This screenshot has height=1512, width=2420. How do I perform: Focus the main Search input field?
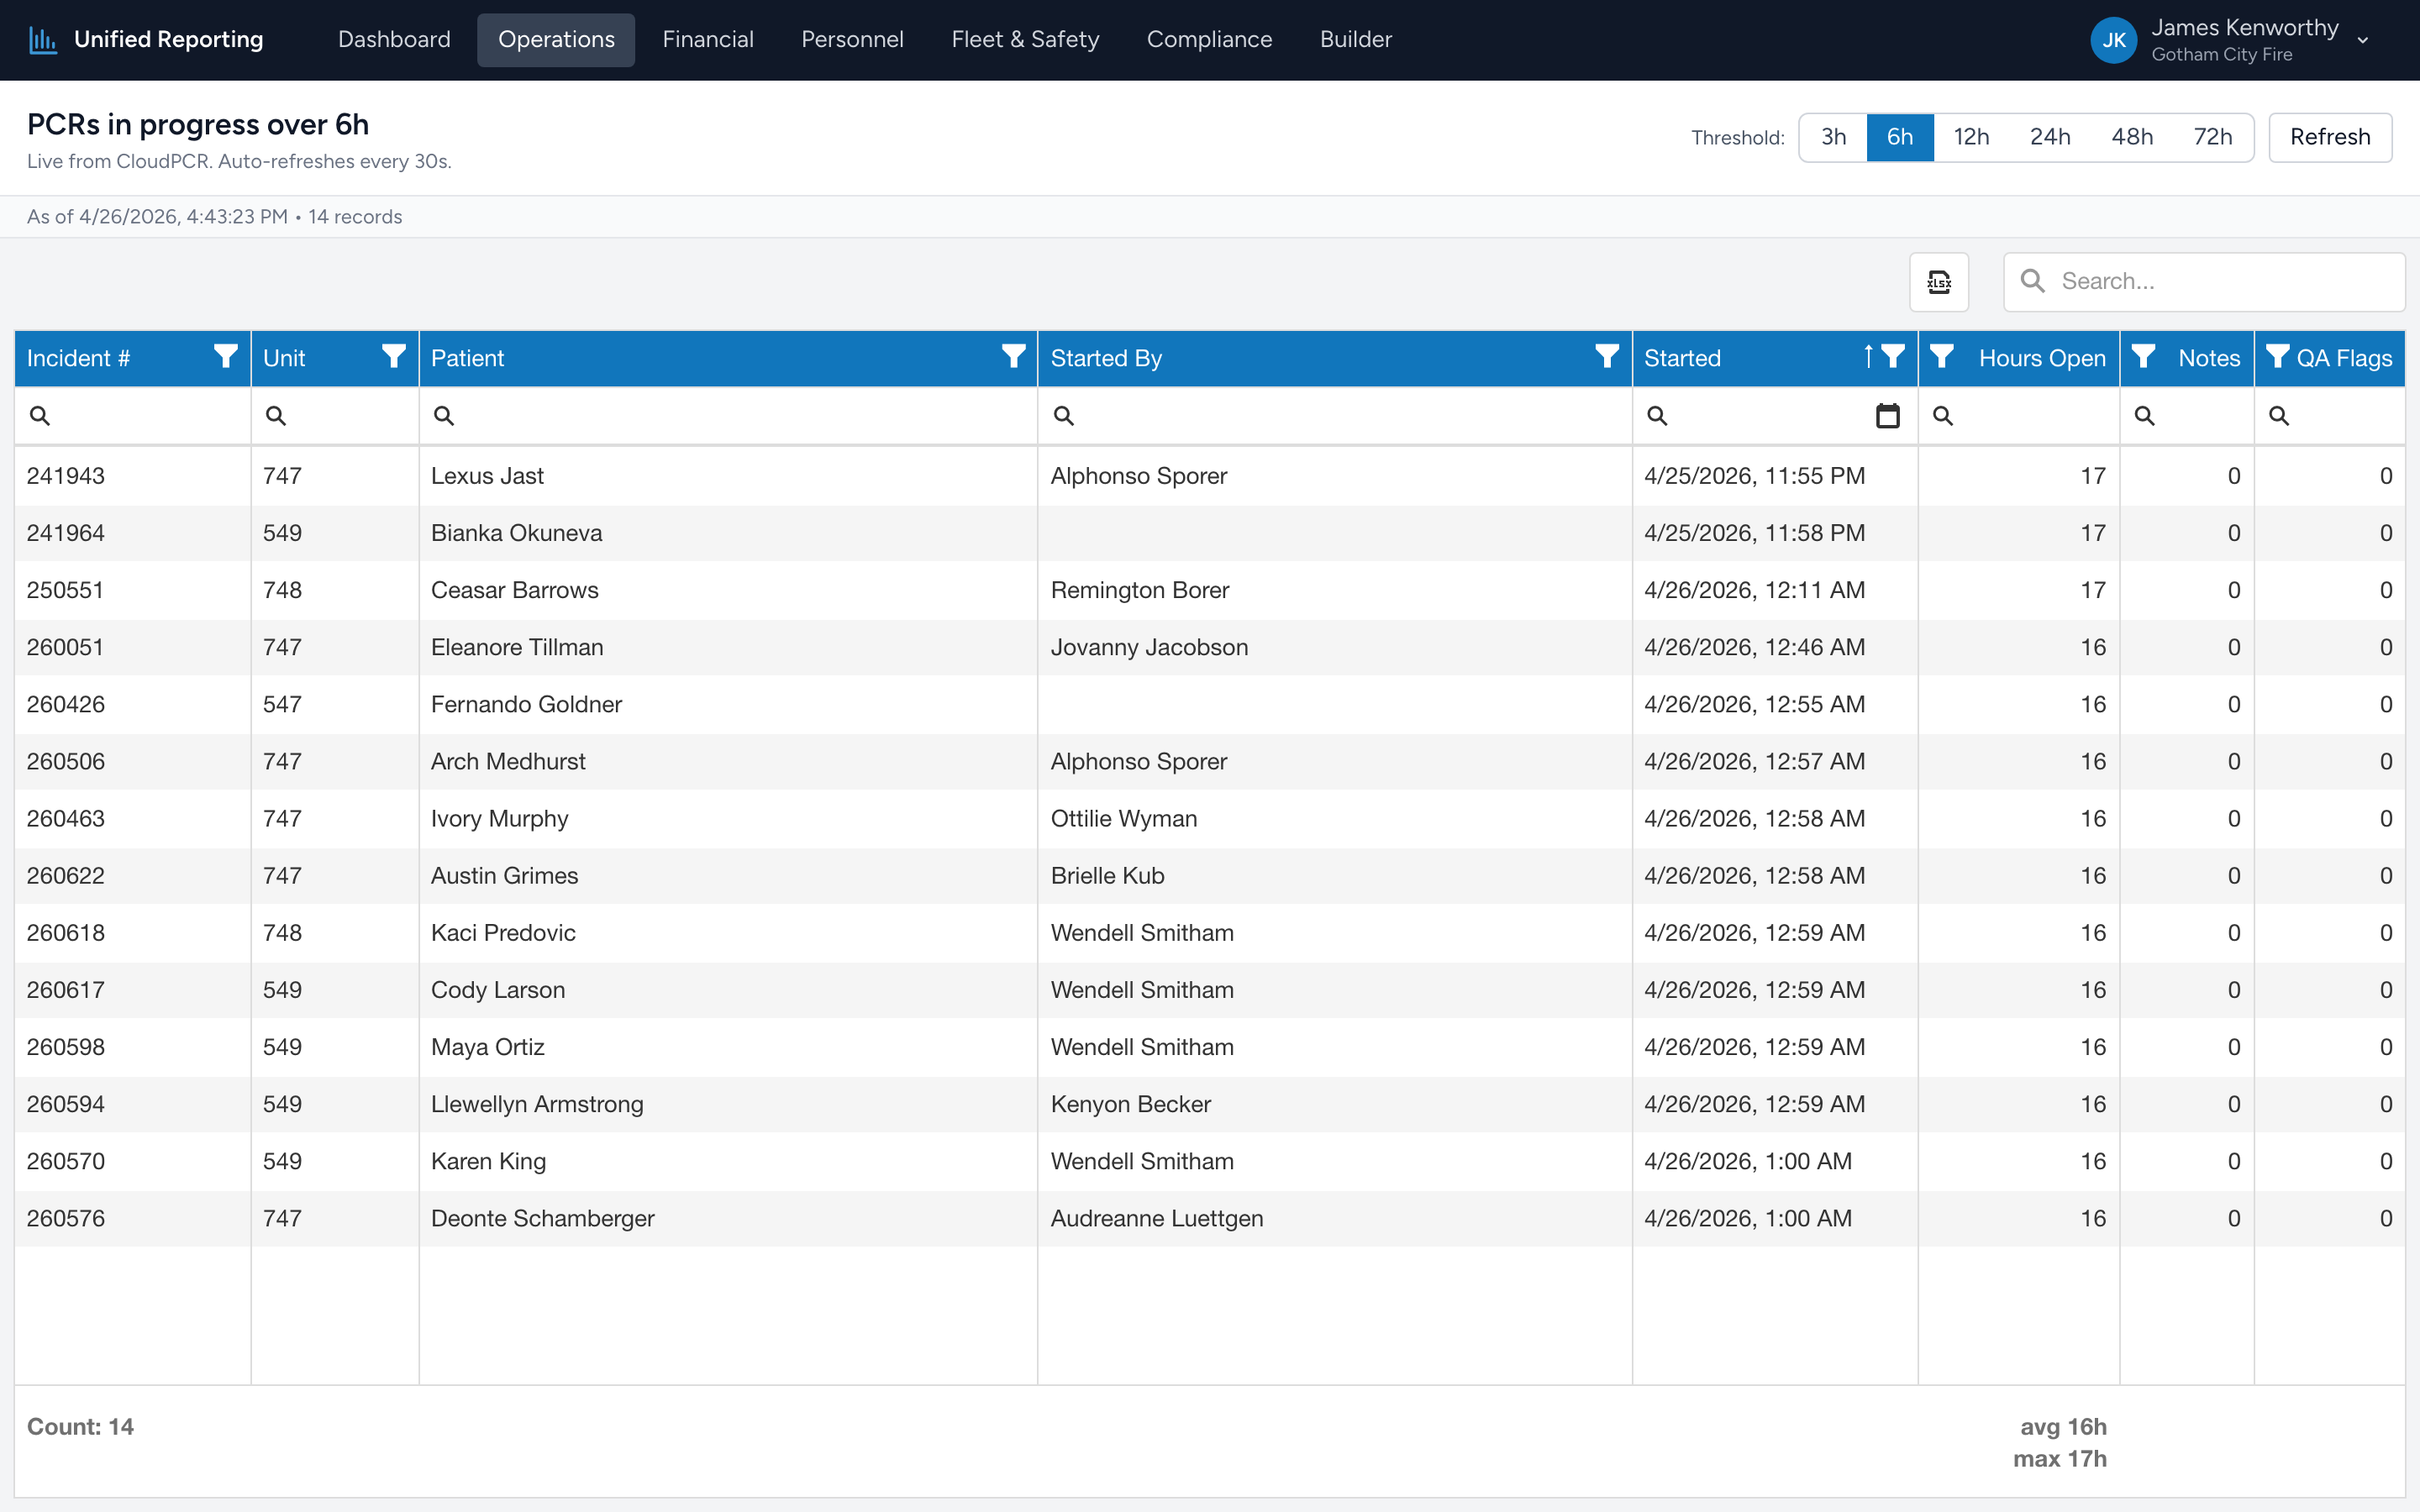2204,282
